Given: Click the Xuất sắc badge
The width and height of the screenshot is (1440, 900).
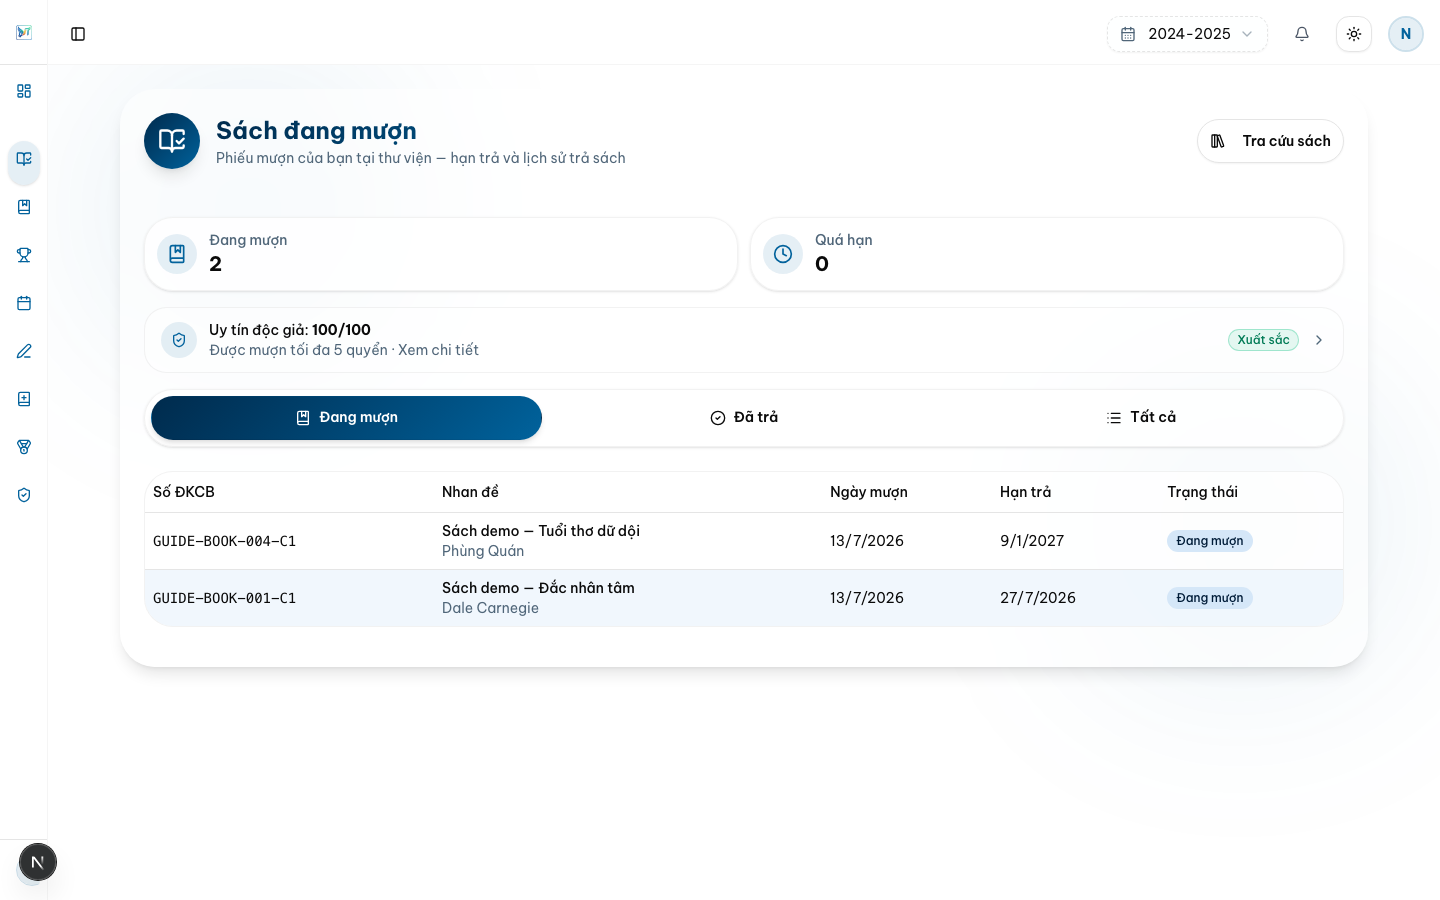Looking at the screenshot, I should (x=1263, y=340).
